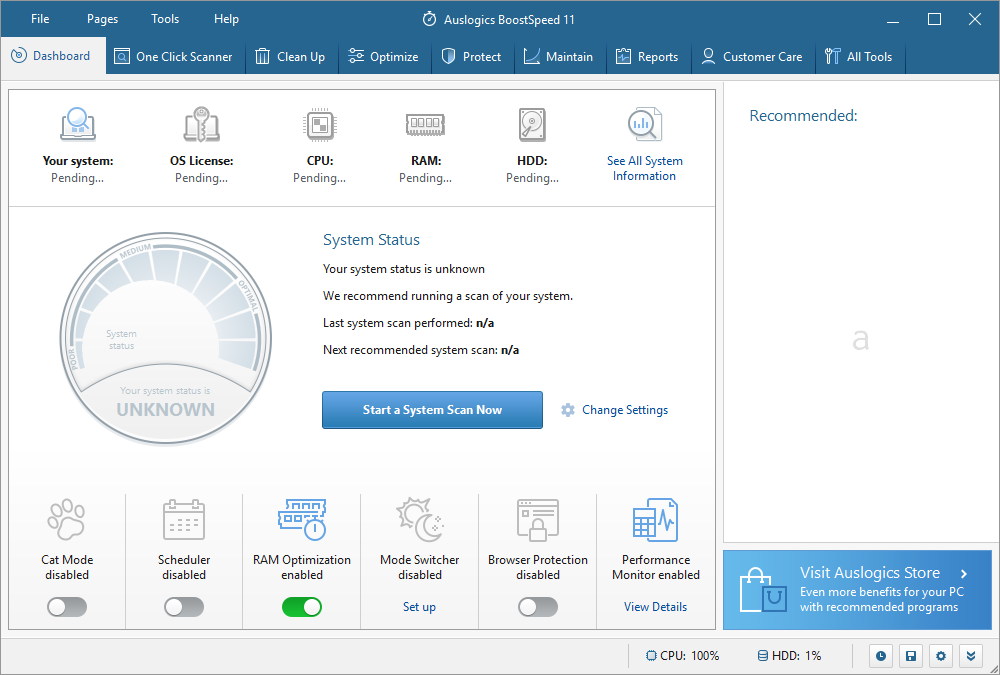The width and height of the screenshot is (1000, 675).
Task: Click the CPU: 100% status indicator
Action: [x=682, y=656]
